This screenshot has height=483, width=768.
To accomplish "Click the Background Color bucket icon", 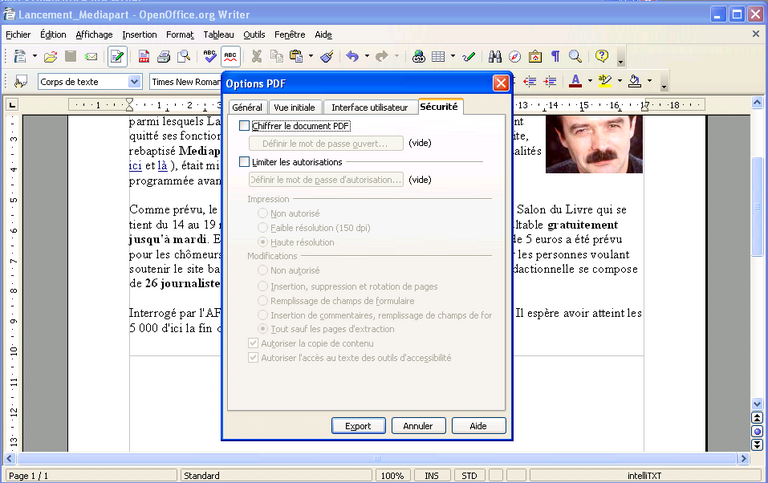I will point(635,81).
